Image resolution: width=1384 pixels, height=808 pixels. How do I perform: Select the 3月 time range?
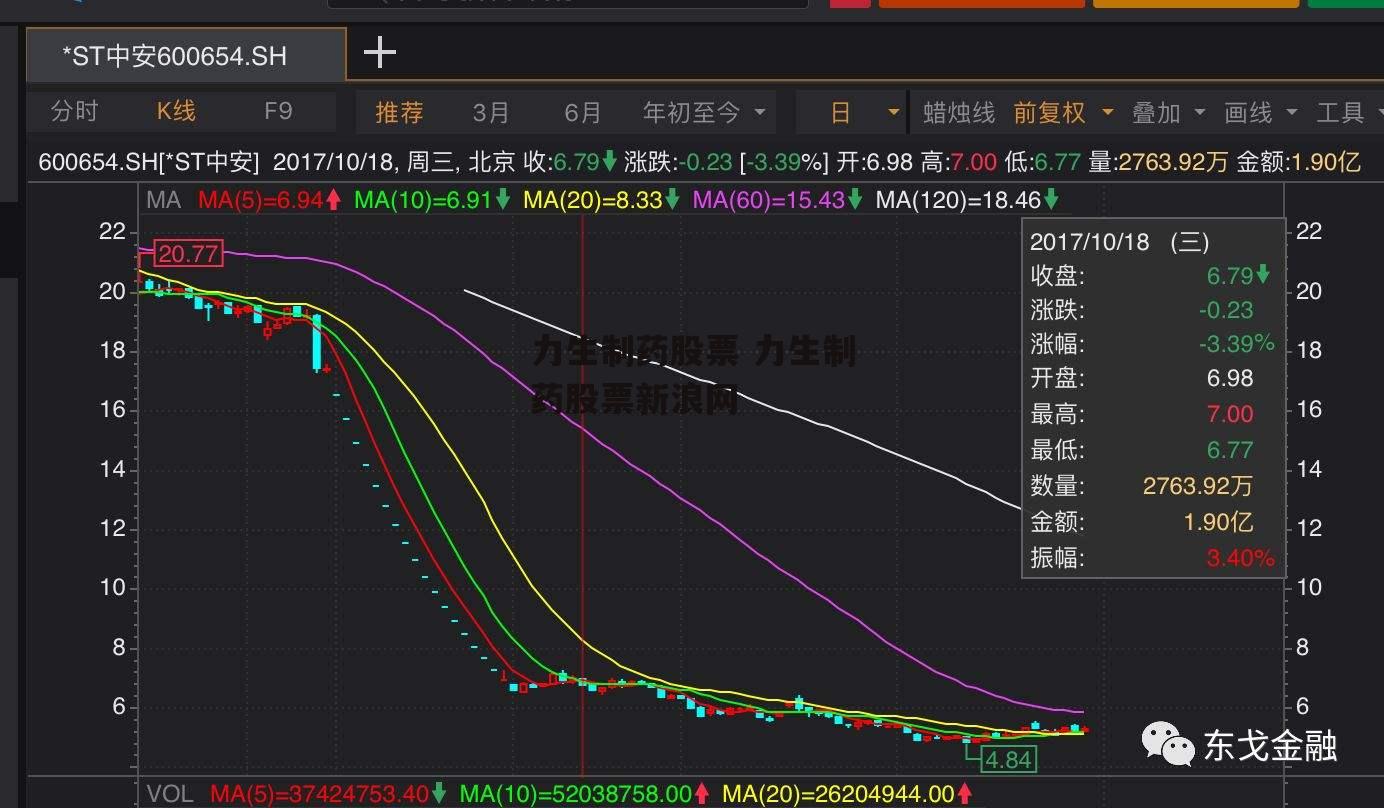[x=491, y=113]
